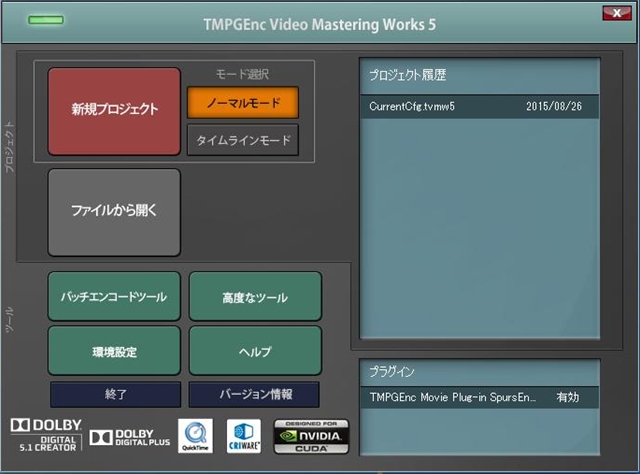Select TMPGEnc Movie Plug-in SpursEn... plugin row

click(480, 397)
